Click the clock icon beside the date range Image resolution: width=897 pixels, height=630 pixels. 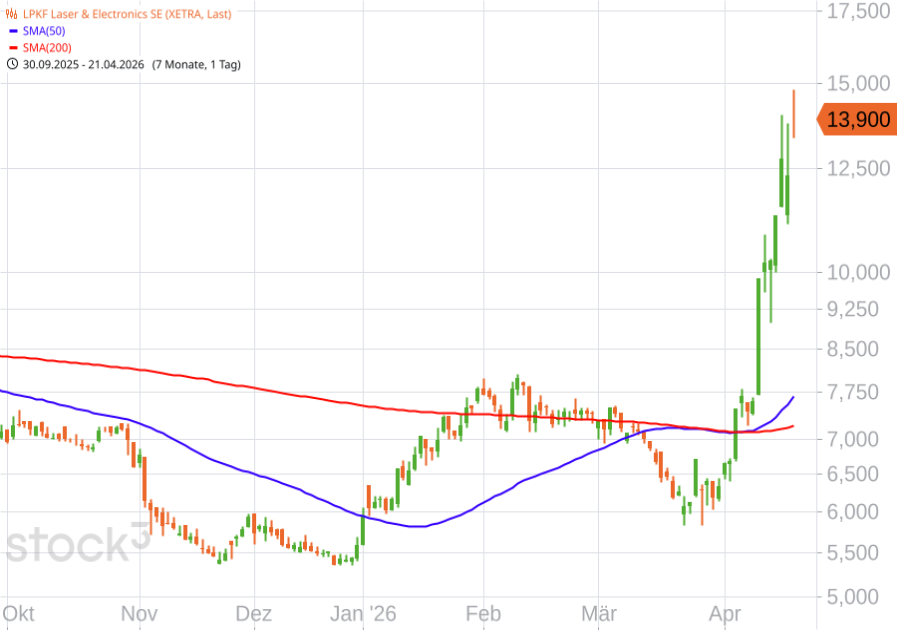(12, 63)
